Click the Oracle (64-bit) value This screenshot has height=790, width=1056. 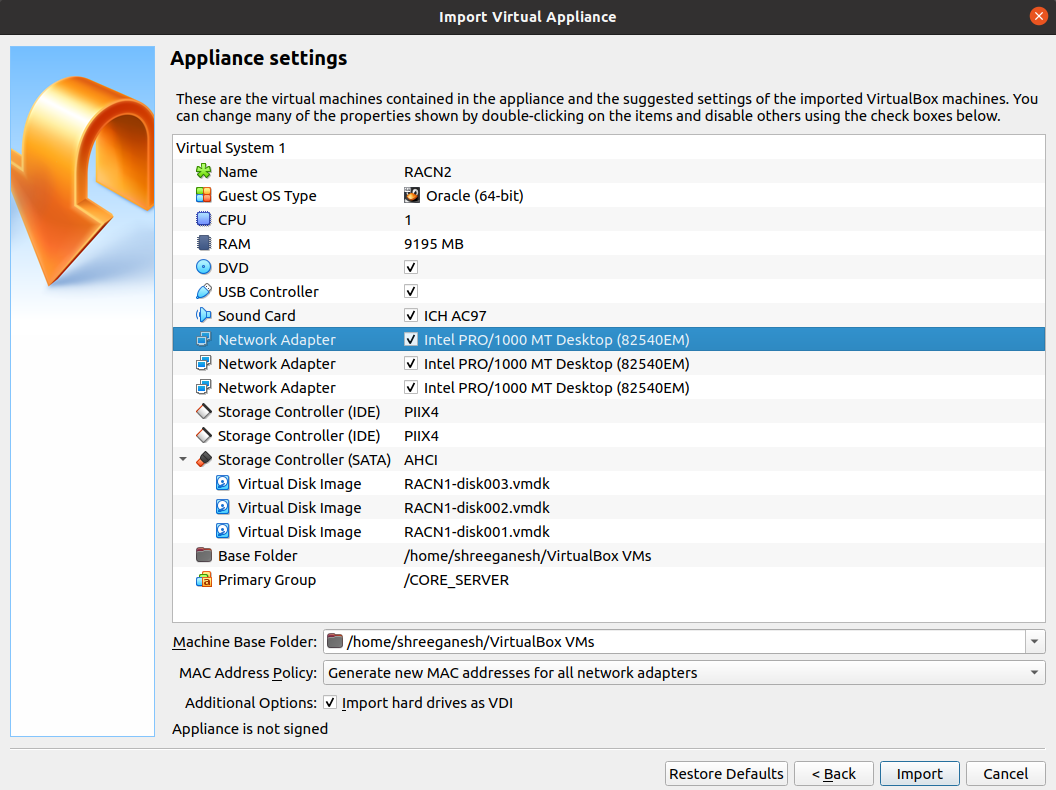pos(475,195)
